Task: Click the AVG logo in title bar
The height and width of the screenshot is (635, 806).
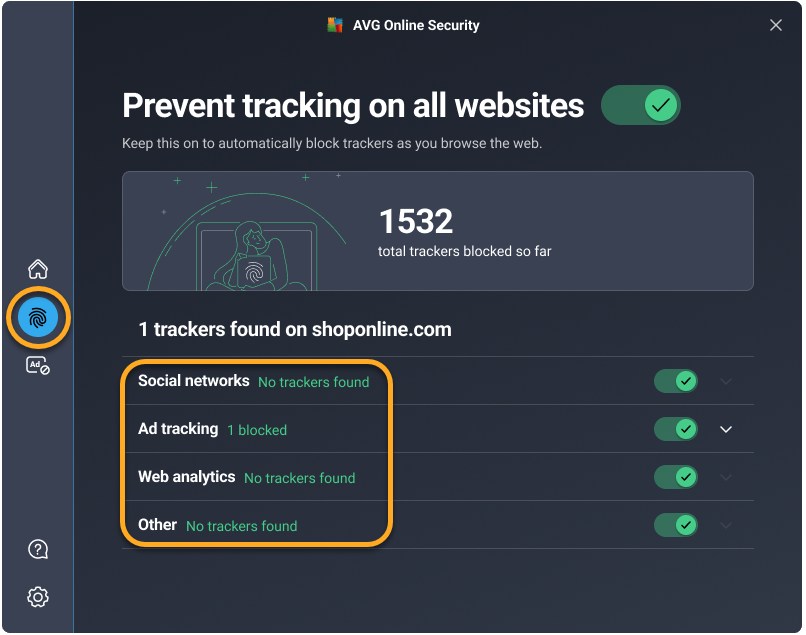Action: [x=335, y=25]
